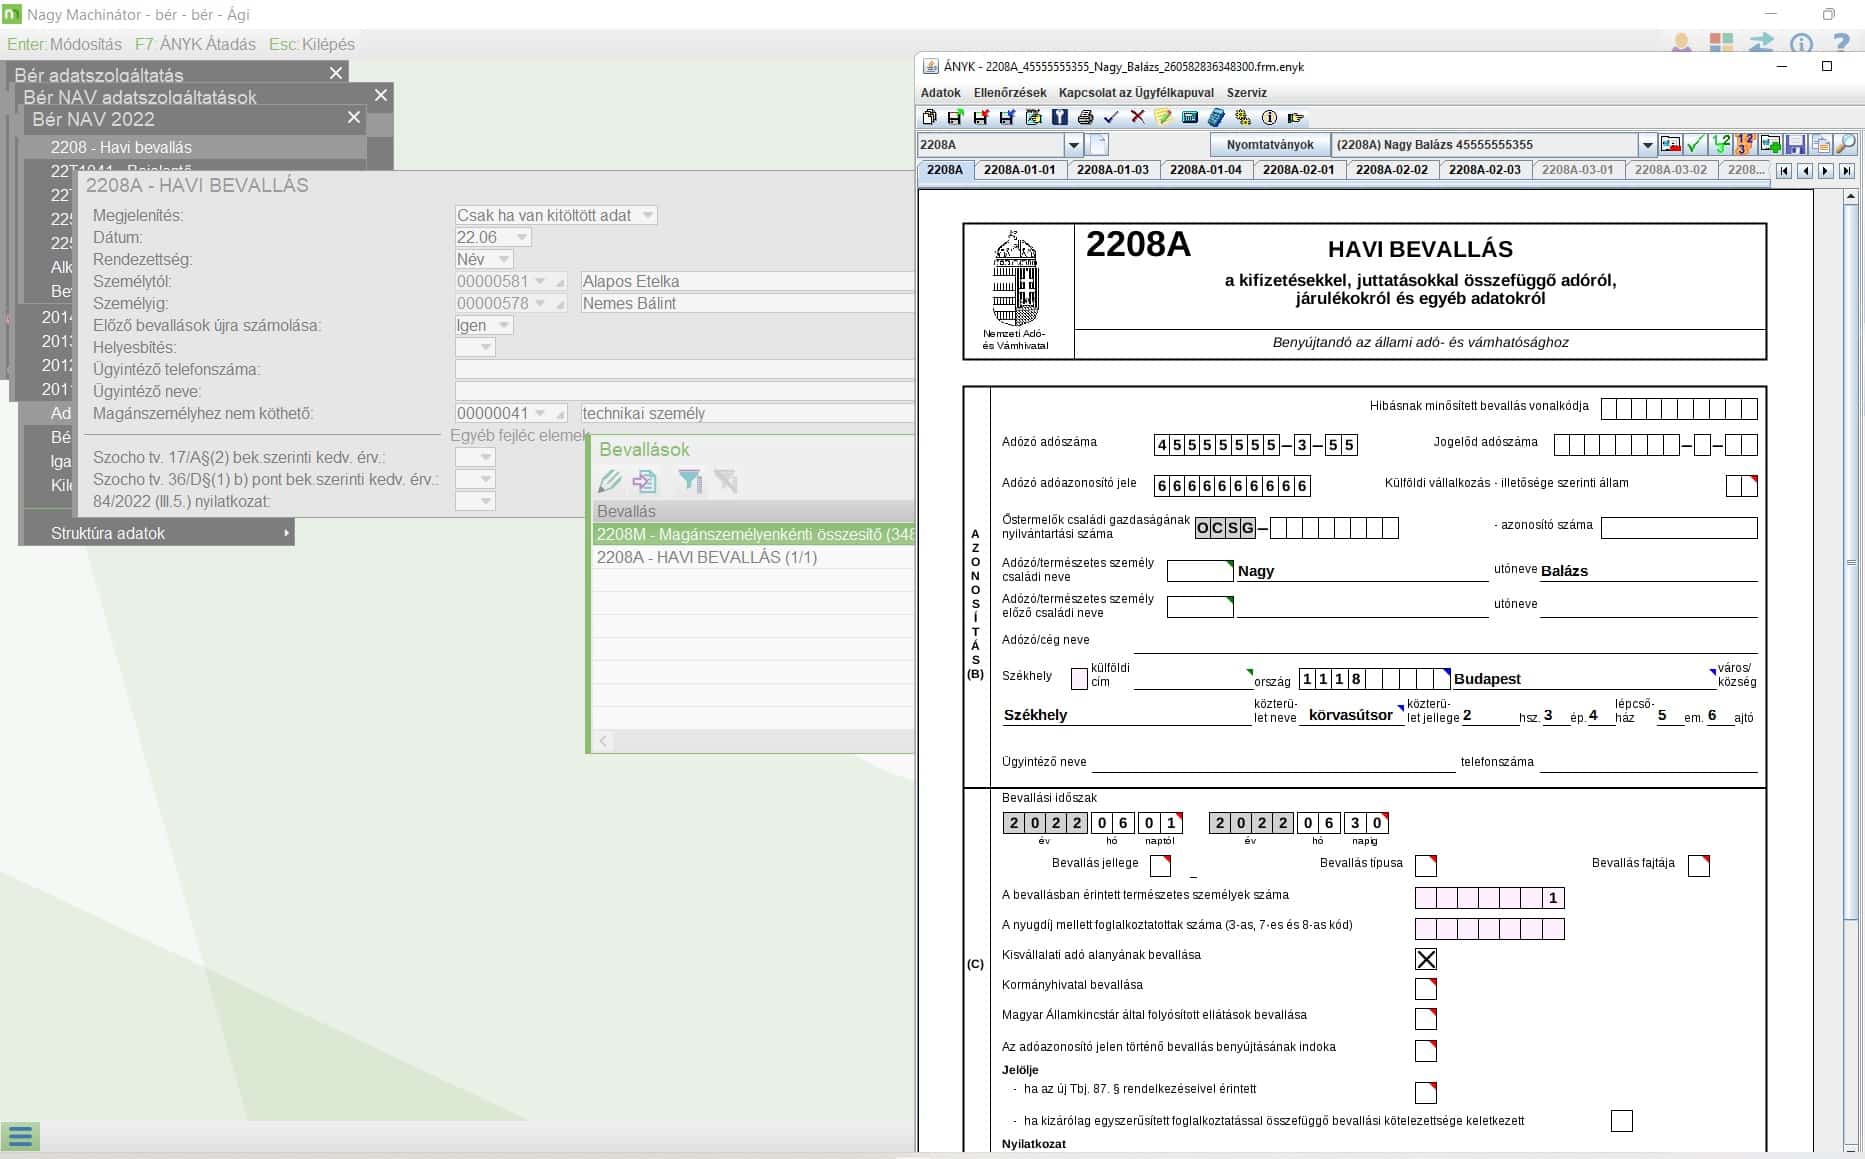Check the Kormányhivatal bevallása checkbox
The width and height of the screenshot is (1865, 1159).
(1426, 989)
